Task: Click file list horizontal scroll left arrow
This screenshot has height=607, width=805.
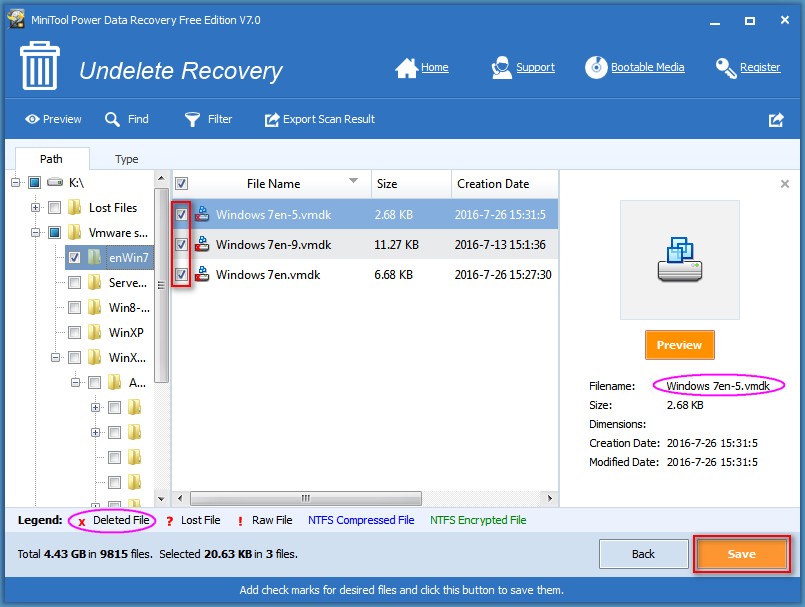Action: pos(180,498)
